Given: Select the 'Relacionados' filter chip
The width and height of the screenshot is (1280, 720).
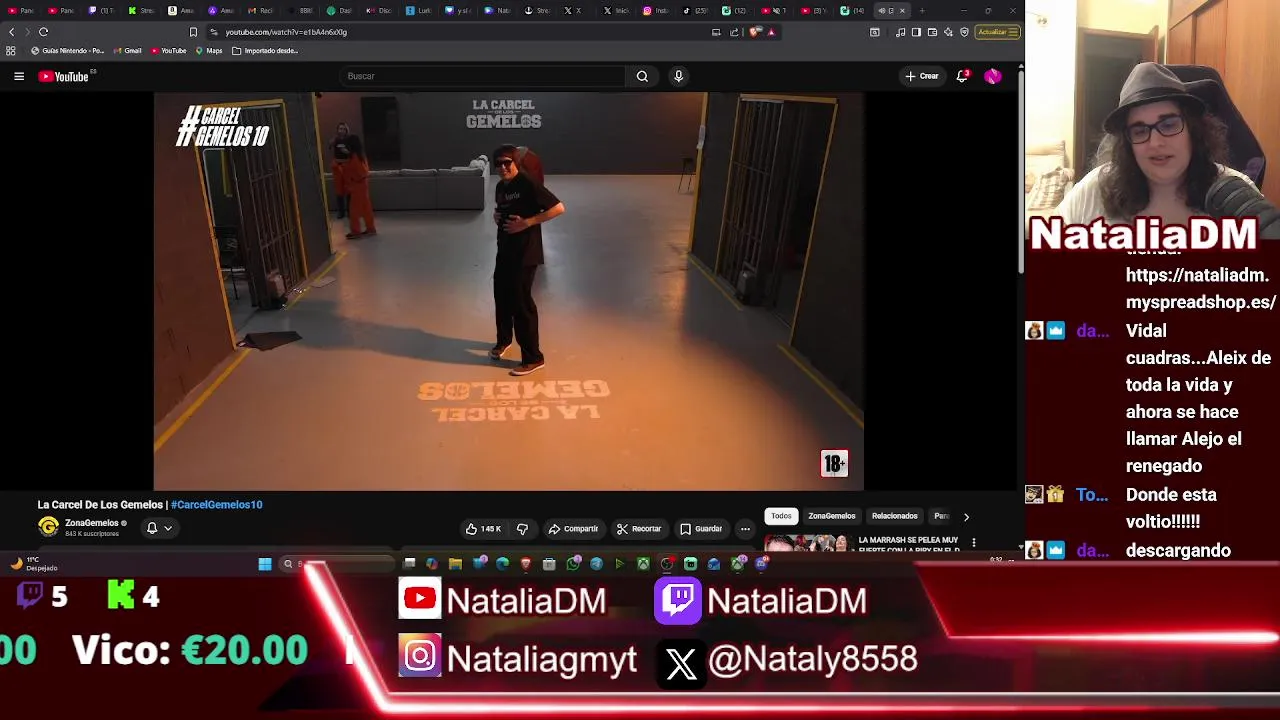Looking at the screenshot, I should pyautogui.click(x=895, y=516).
